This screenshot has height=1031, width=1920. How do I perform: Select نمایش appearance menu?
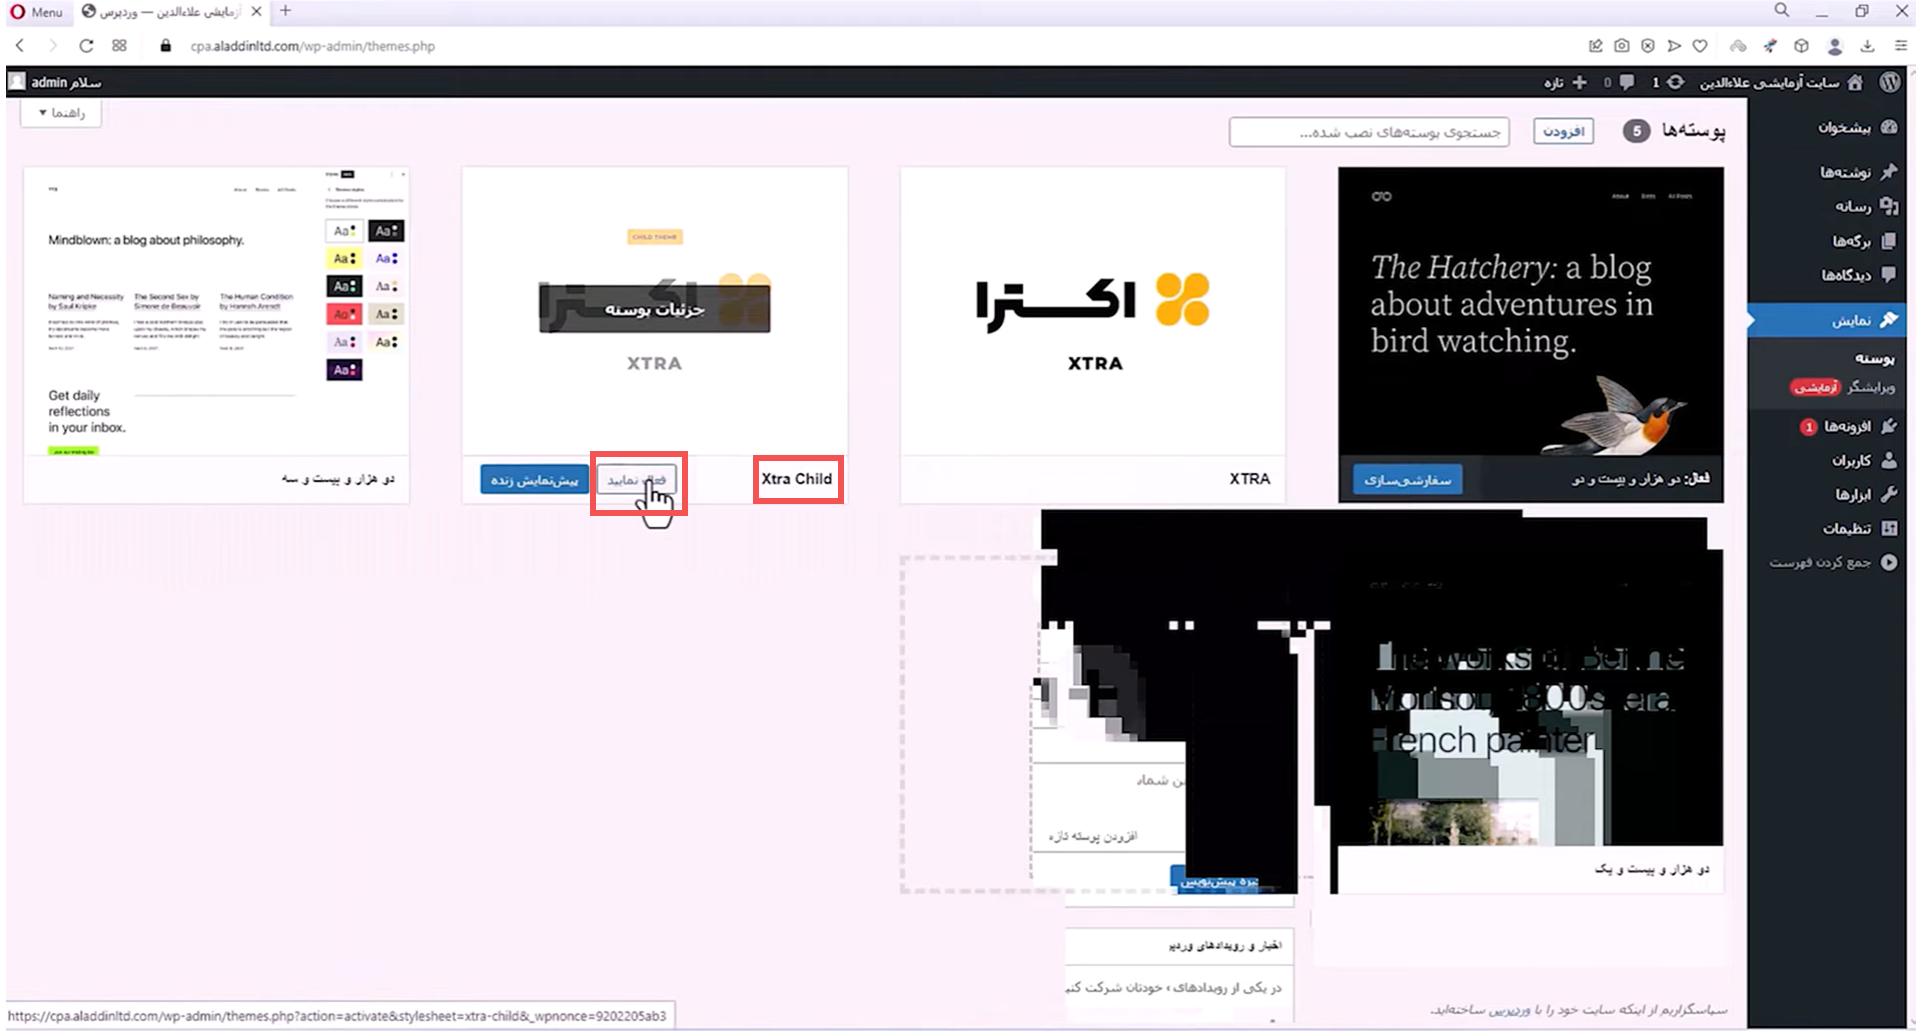[x=1827, y=320]
